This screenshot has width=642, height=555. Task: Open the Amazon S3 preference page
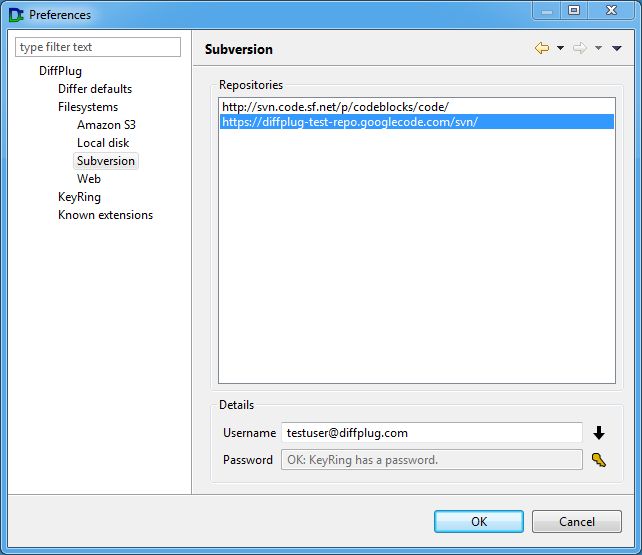106,125
